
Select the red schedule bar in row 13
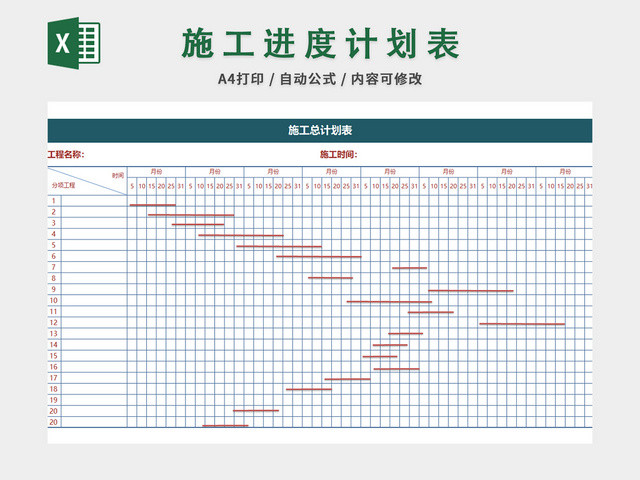[406, 333]
